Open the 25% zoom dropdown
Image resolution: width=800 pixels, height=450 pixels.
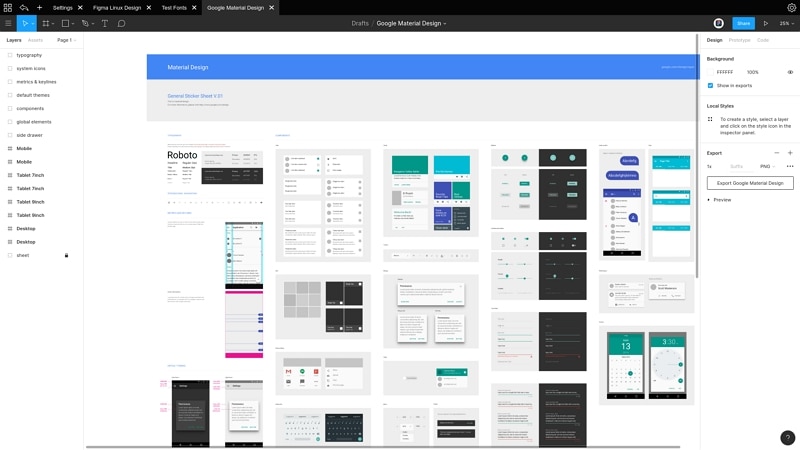[x=786, y=23]
